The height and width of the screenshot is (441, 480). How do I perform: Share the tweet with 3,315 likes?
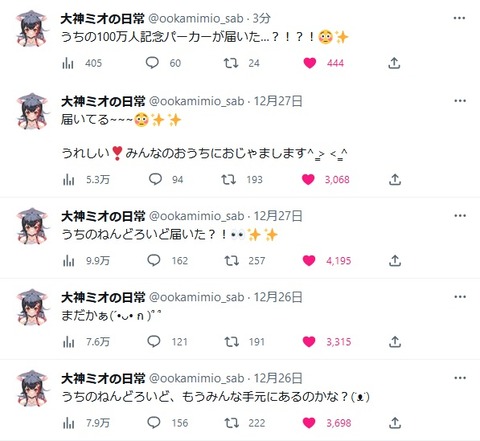pos(395,342)
